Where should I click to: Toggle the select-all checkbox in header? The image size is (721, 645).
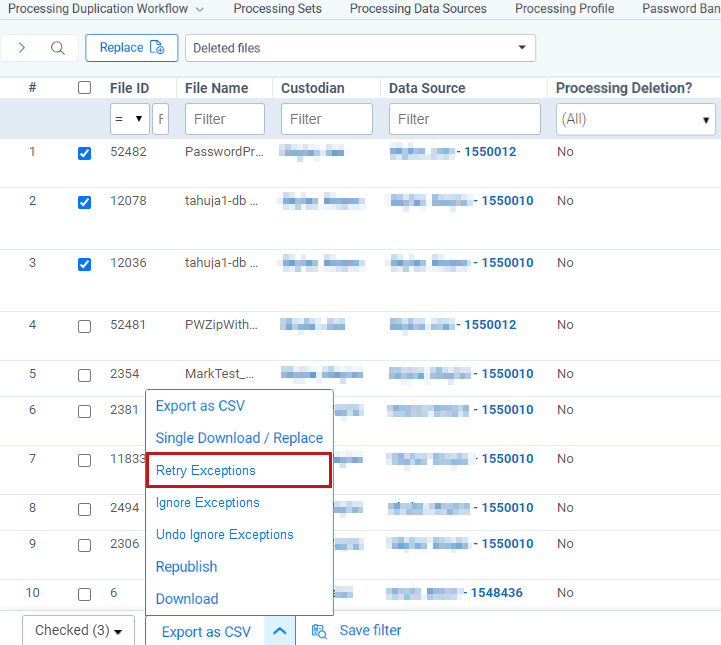pyautogui.click(x=85, y=88)
